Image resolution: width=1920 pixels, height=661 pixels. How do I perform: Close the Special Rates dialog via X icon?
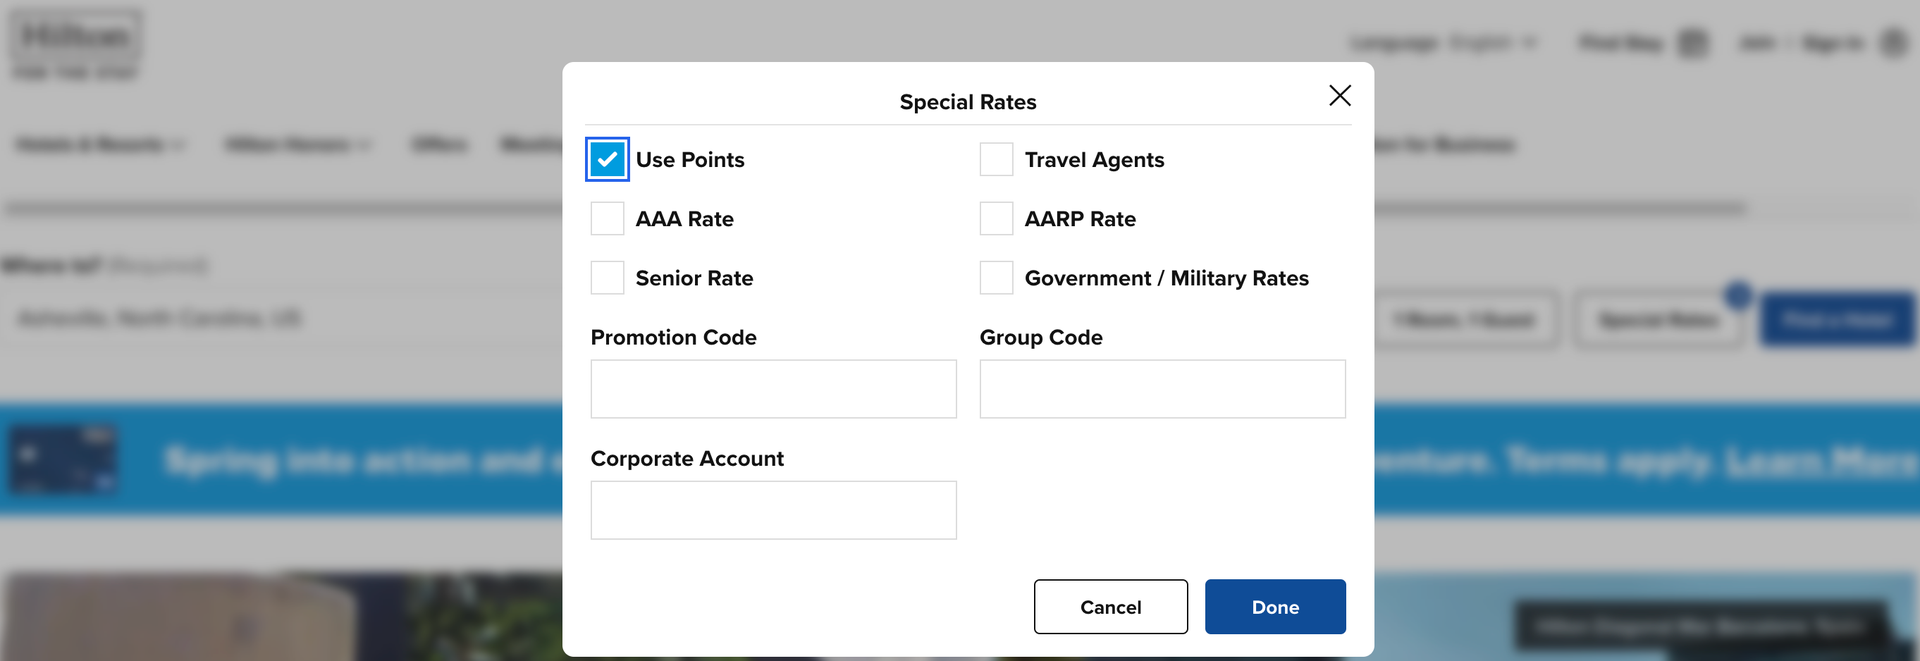tap(1340, 96)
